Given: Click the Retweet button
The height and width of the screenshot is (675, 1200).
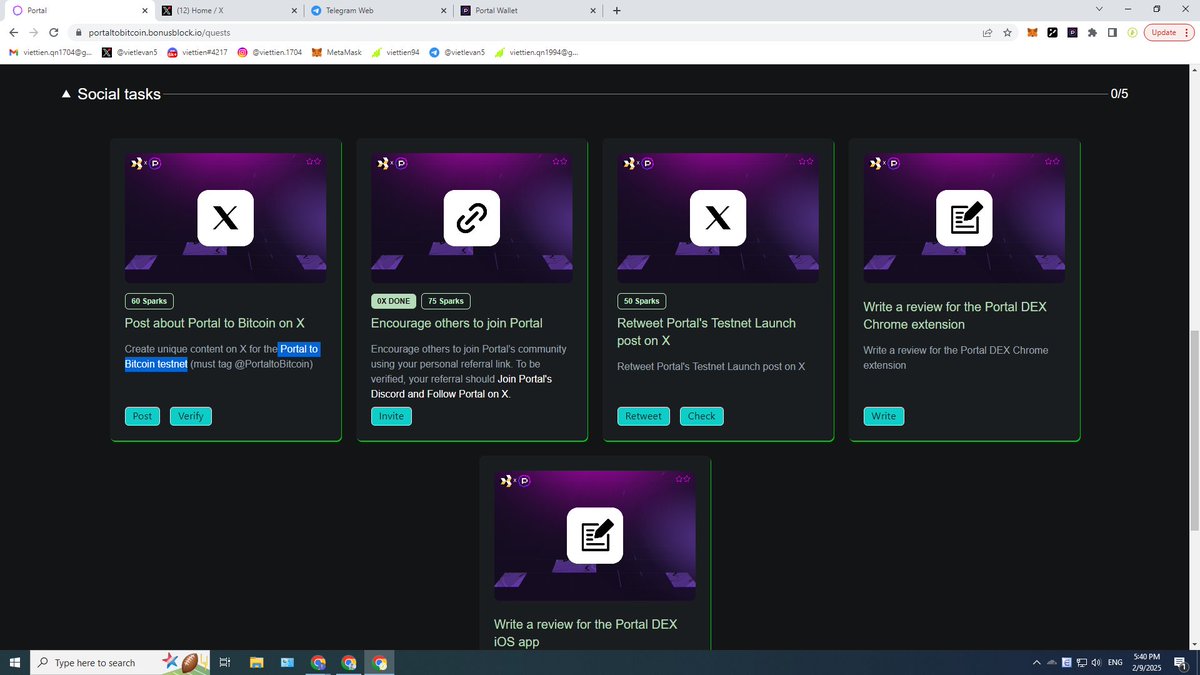Looking at the screenshot, I should pos(644,416).
